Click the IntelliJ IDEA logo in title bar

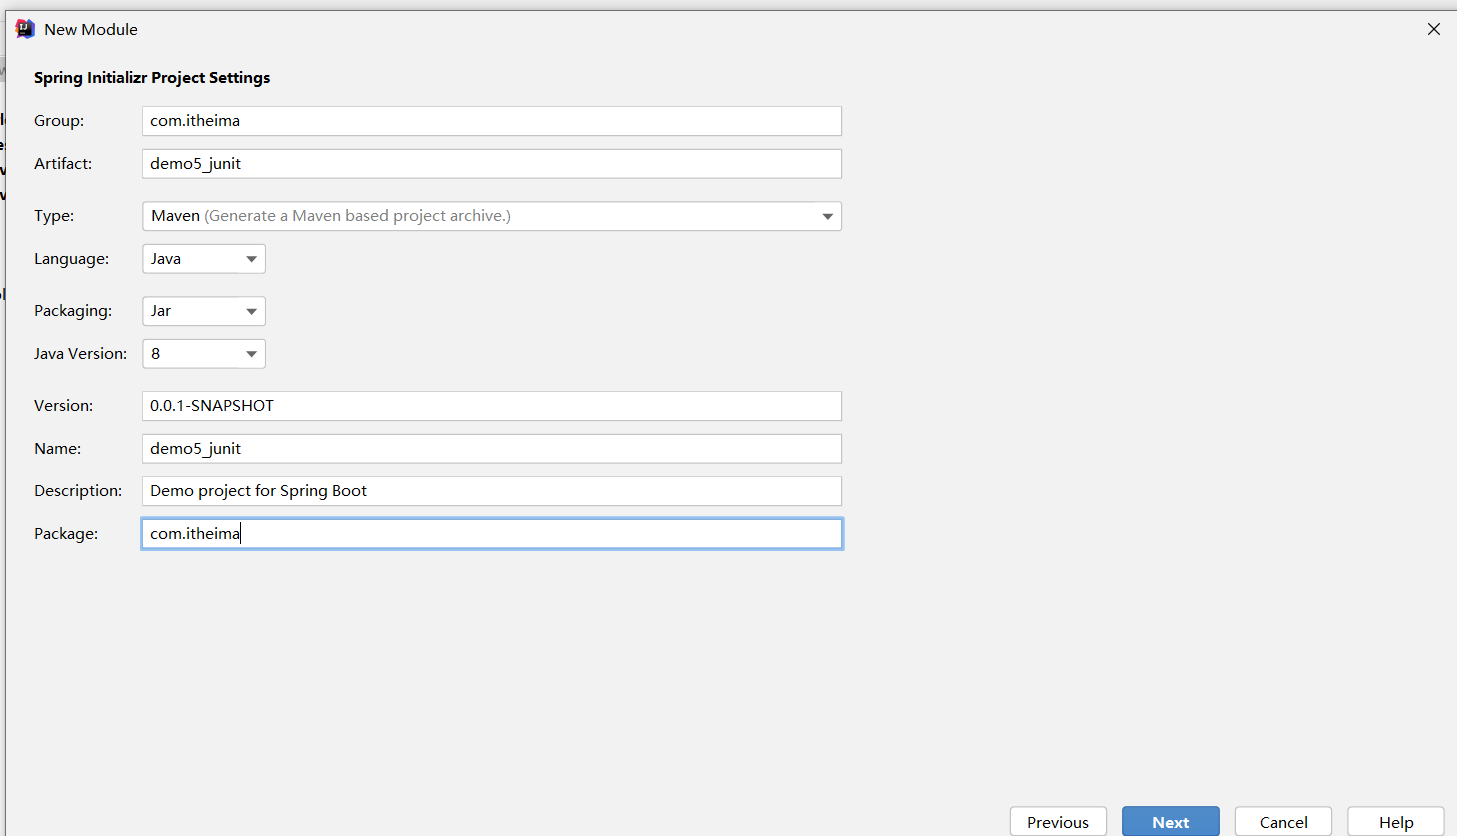coord(25,29)
